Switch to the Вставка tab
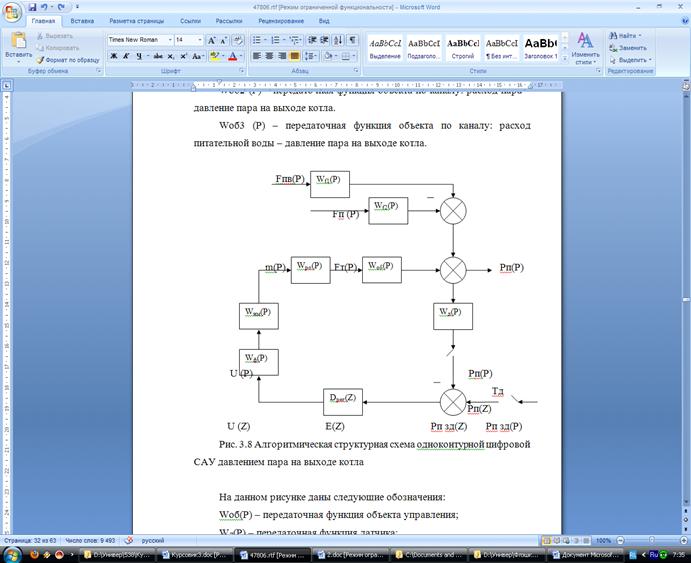691x563 pixels. click(82, 20)
